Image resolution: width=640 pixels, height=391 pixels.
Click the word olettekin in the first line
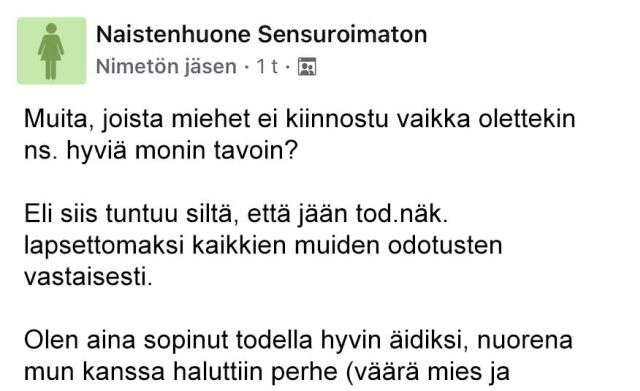527,119
